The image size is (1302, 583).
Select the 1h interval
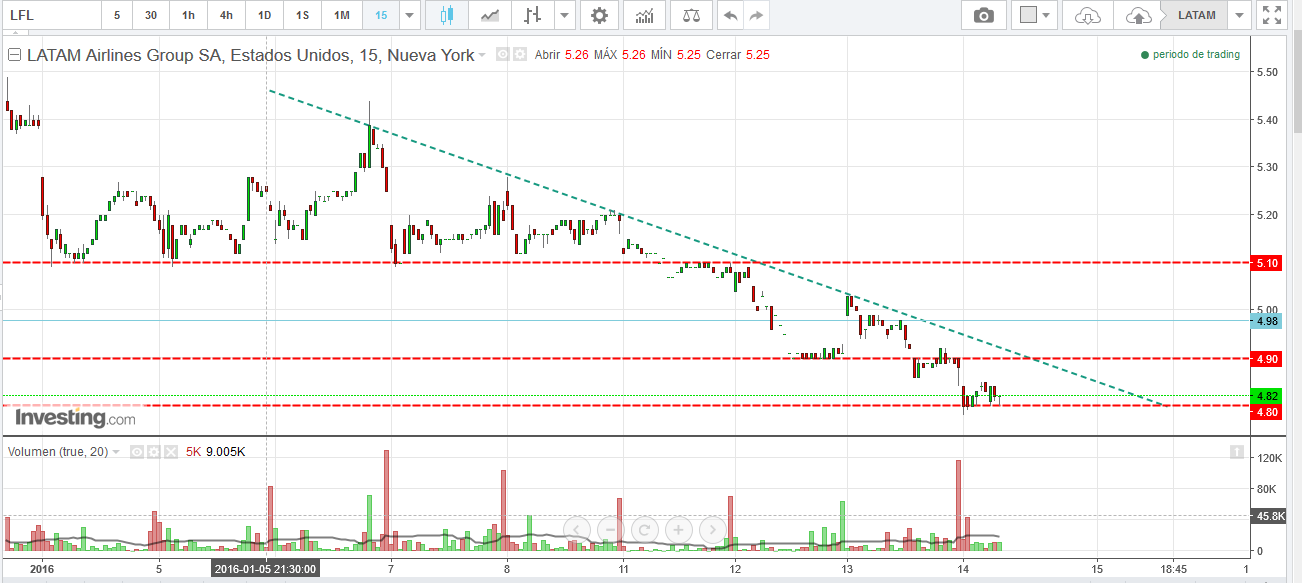pos(188,15)
